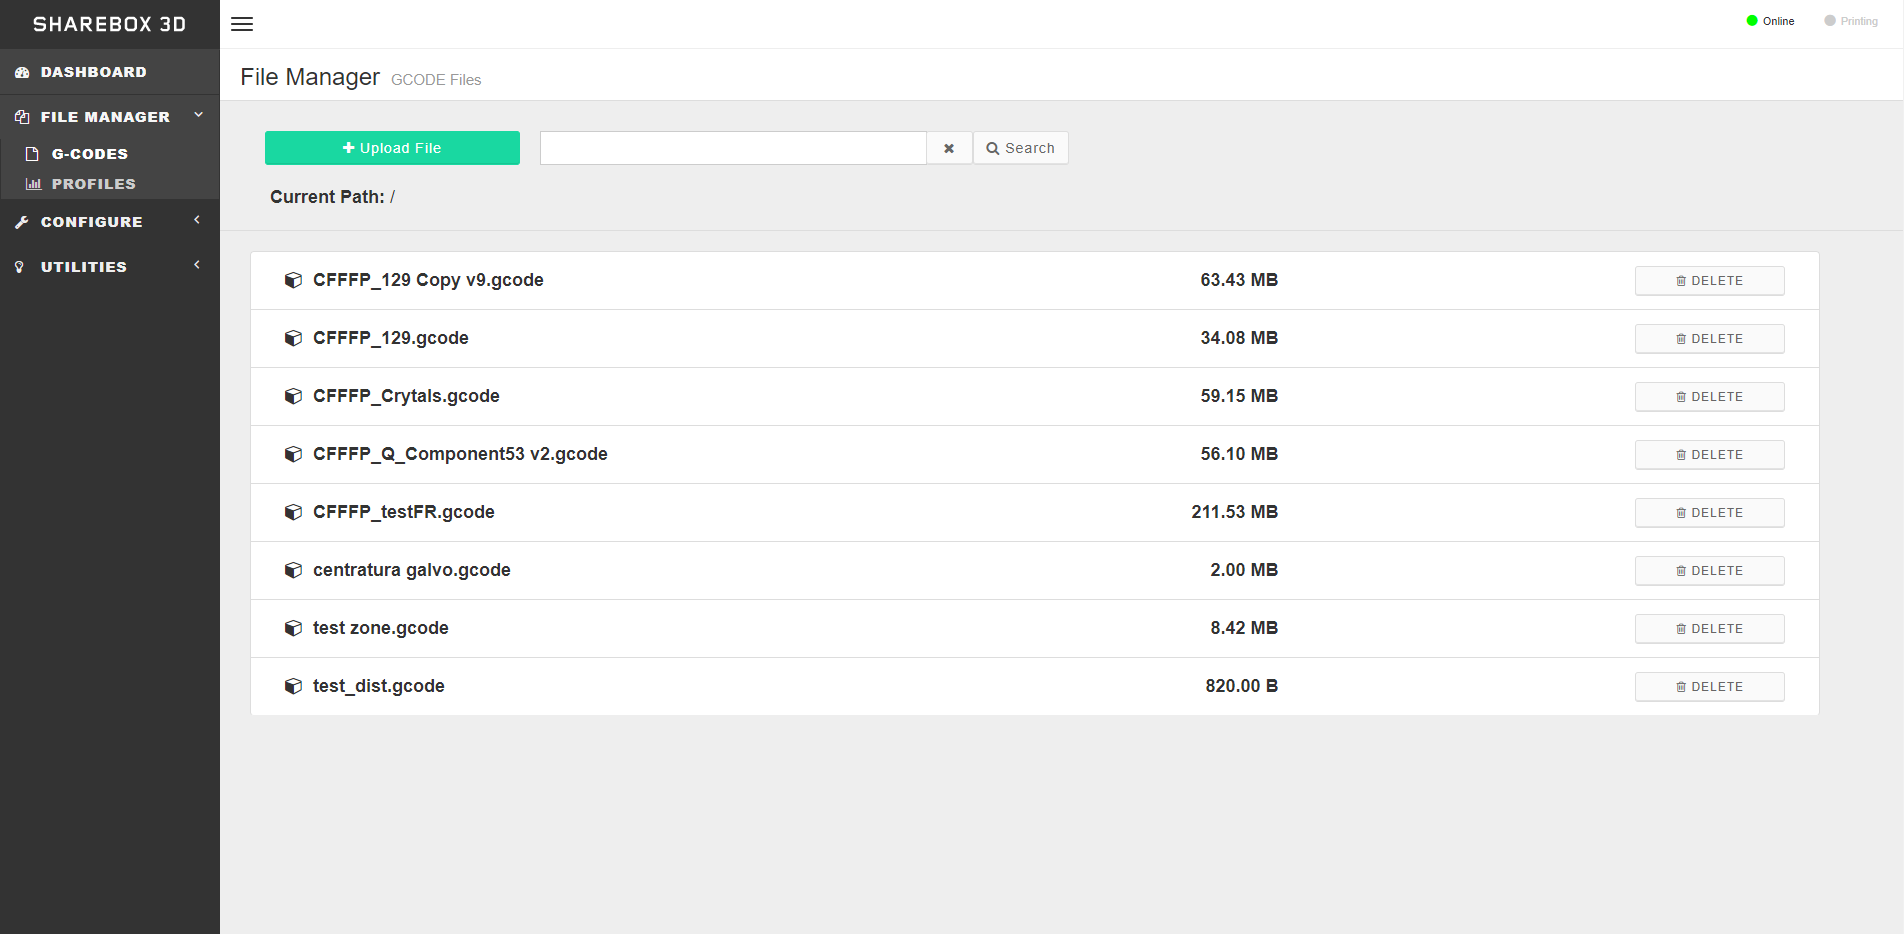The height and width of the screenshot is (934, 1904).
Task: Open the Utilities menu item
Action: point(110,267)
